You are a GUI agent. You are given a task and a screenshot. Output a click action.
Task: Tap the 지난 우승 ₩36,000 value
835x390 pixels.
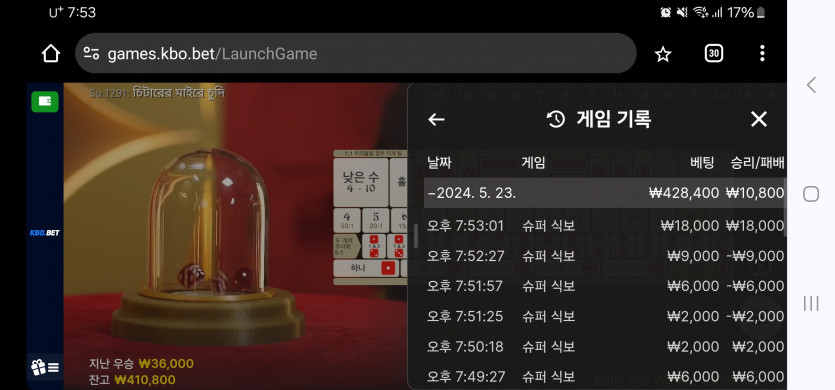coord(141,364)
